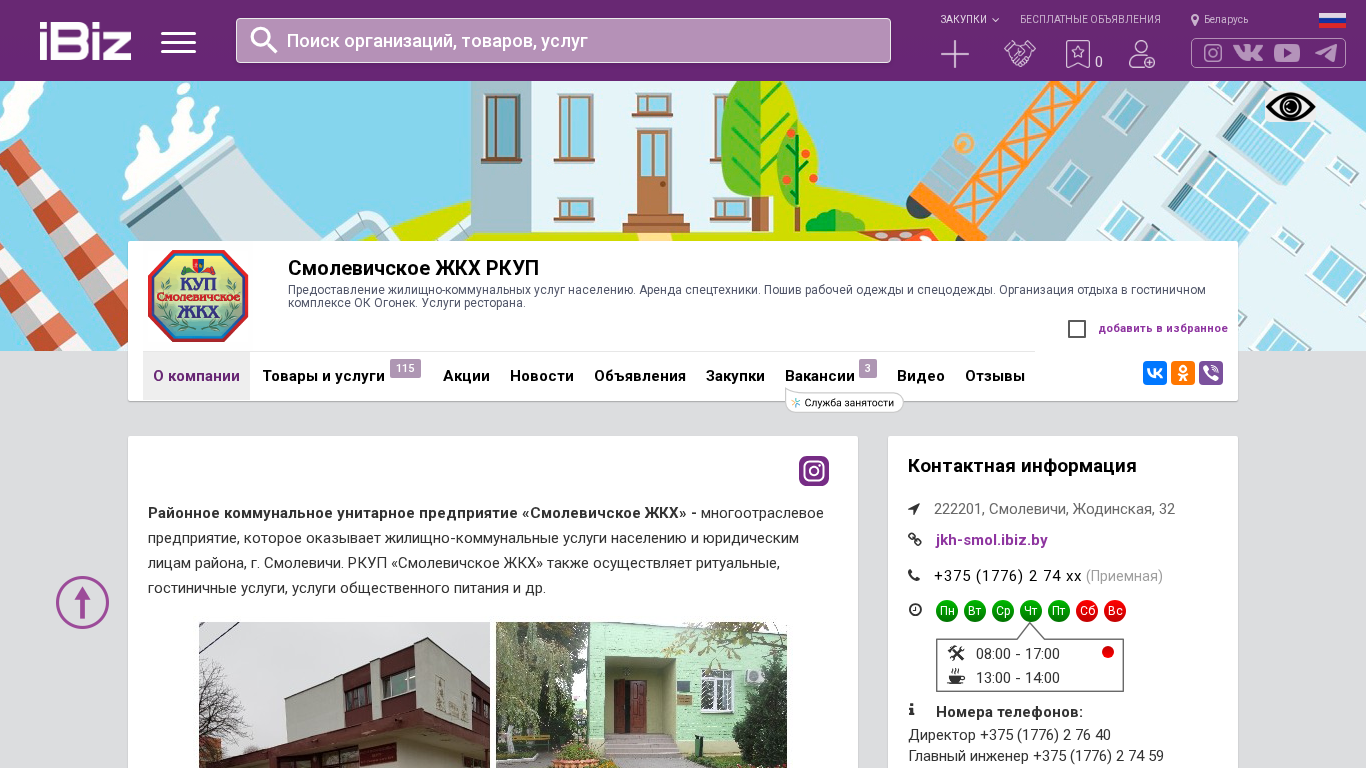
Task: Open the Акции tab
Action: 466,376
